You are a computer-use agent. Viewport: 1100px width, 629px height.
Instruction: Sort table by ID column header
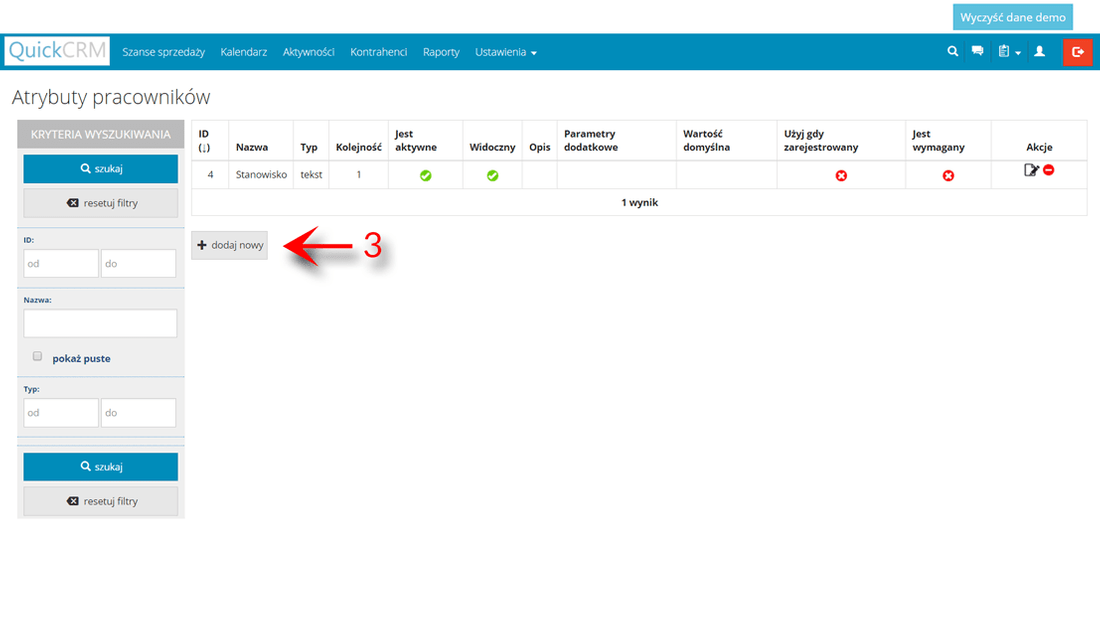[204, 140]
